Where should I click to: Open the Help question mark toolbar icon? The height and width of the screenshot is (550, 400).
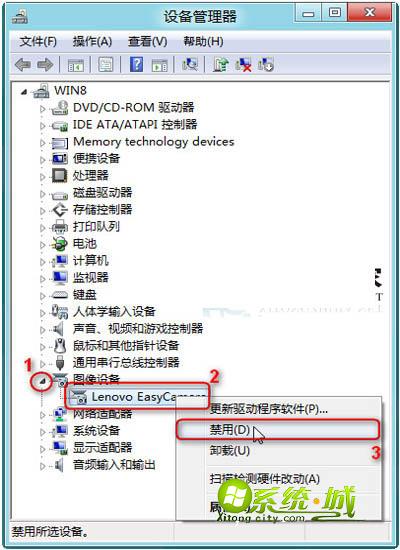136,65
